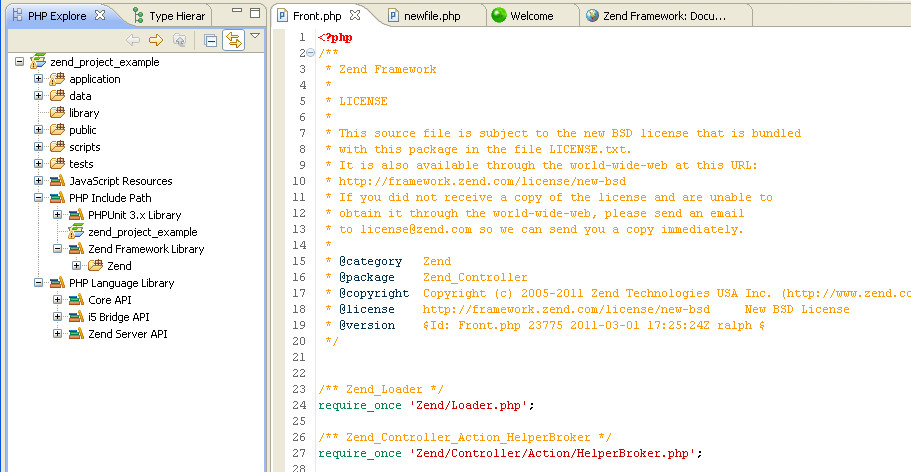Switch to the Type Hierarchy tab
The width and height of the screenshot is (911, 472).
(x=168, y=16)
